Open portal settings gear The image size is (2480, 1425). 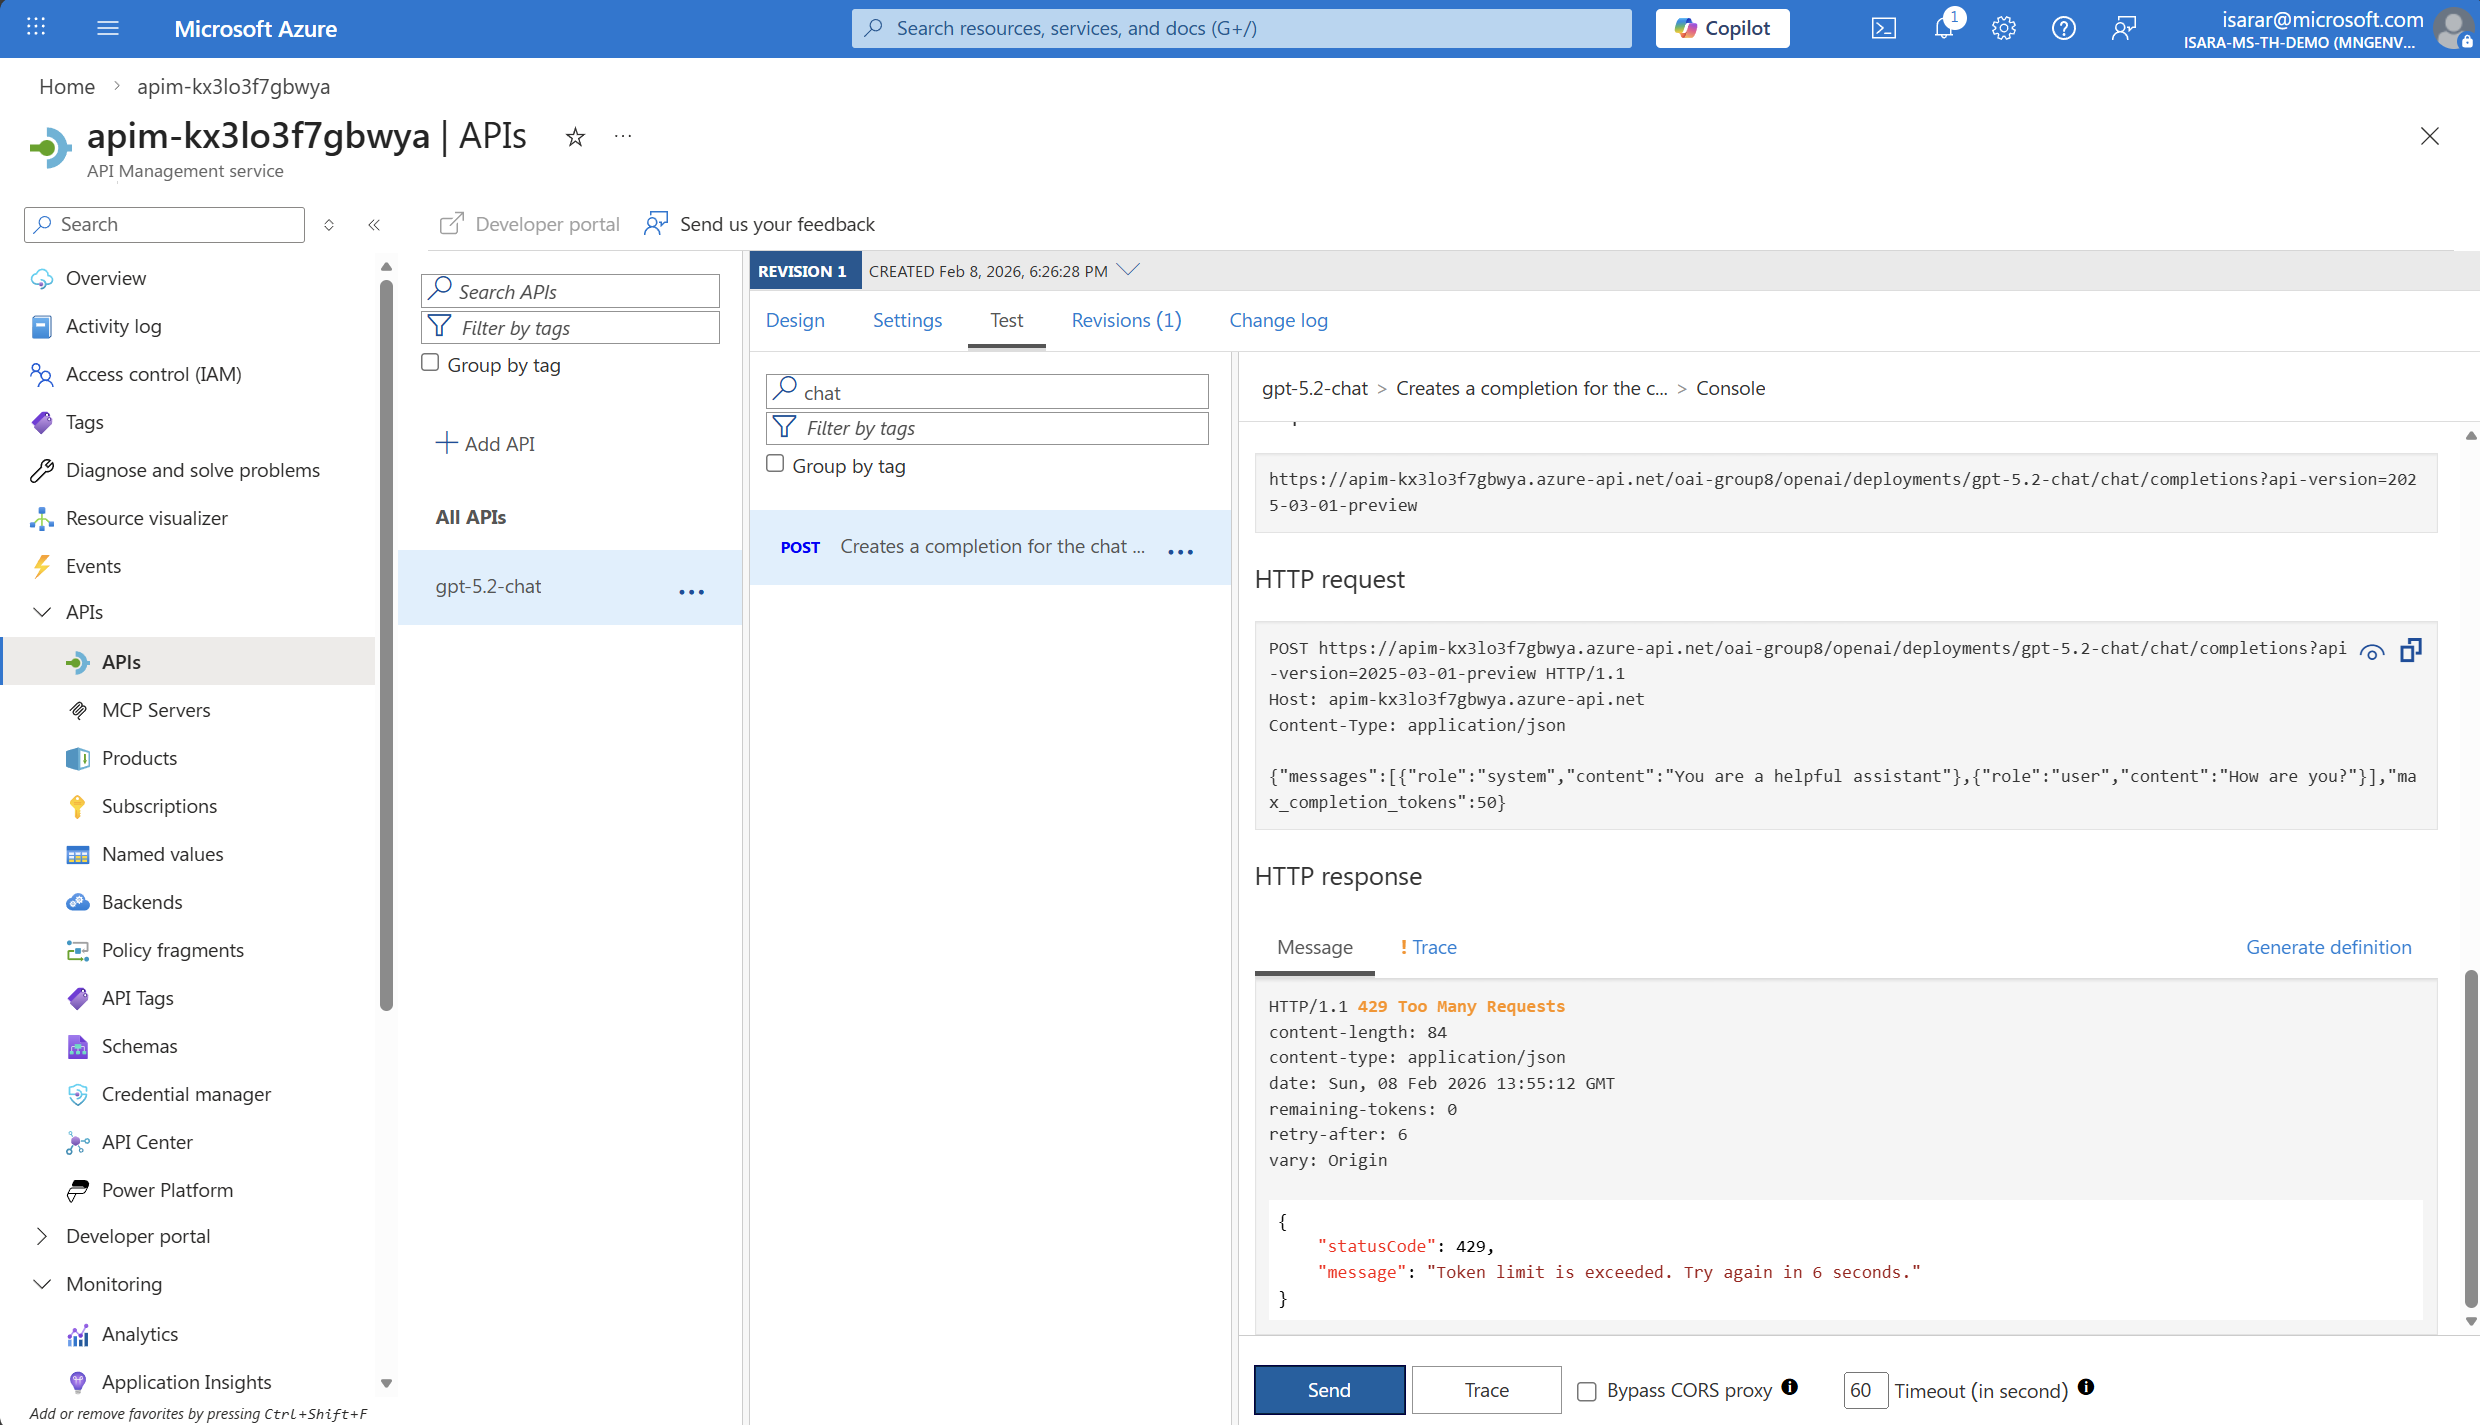pos(2004,28)
